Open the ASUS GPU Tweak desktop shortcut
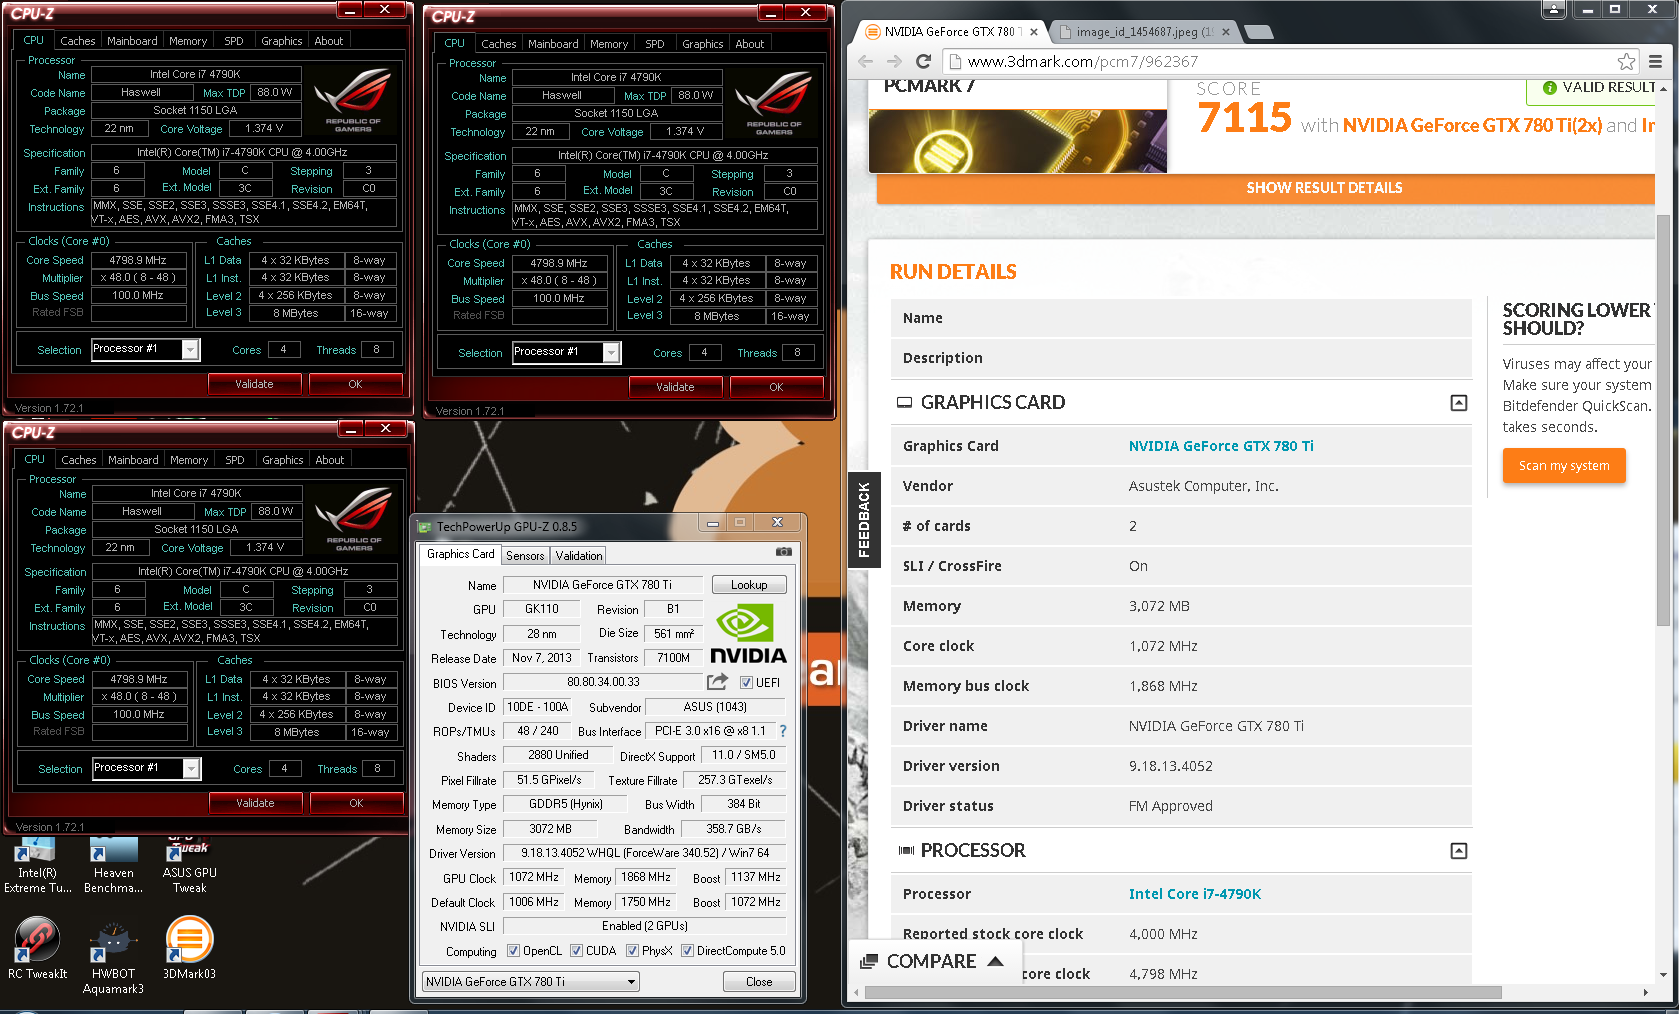 click(x=189, y=865)
